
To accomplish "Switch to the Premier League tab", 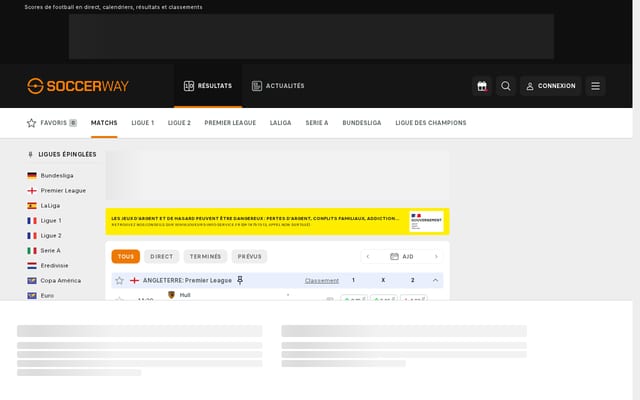I will (x=230, y=123).
